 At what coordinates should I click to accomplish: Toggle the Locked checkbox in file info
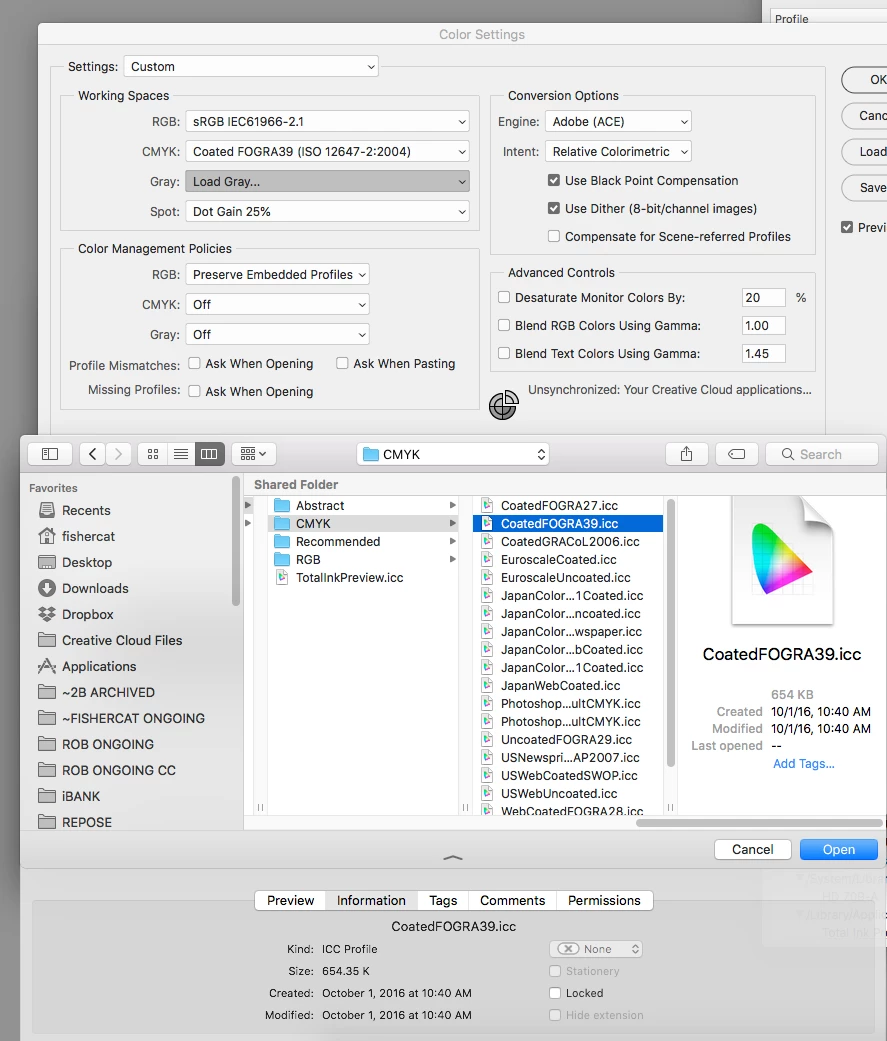[555, 993]
